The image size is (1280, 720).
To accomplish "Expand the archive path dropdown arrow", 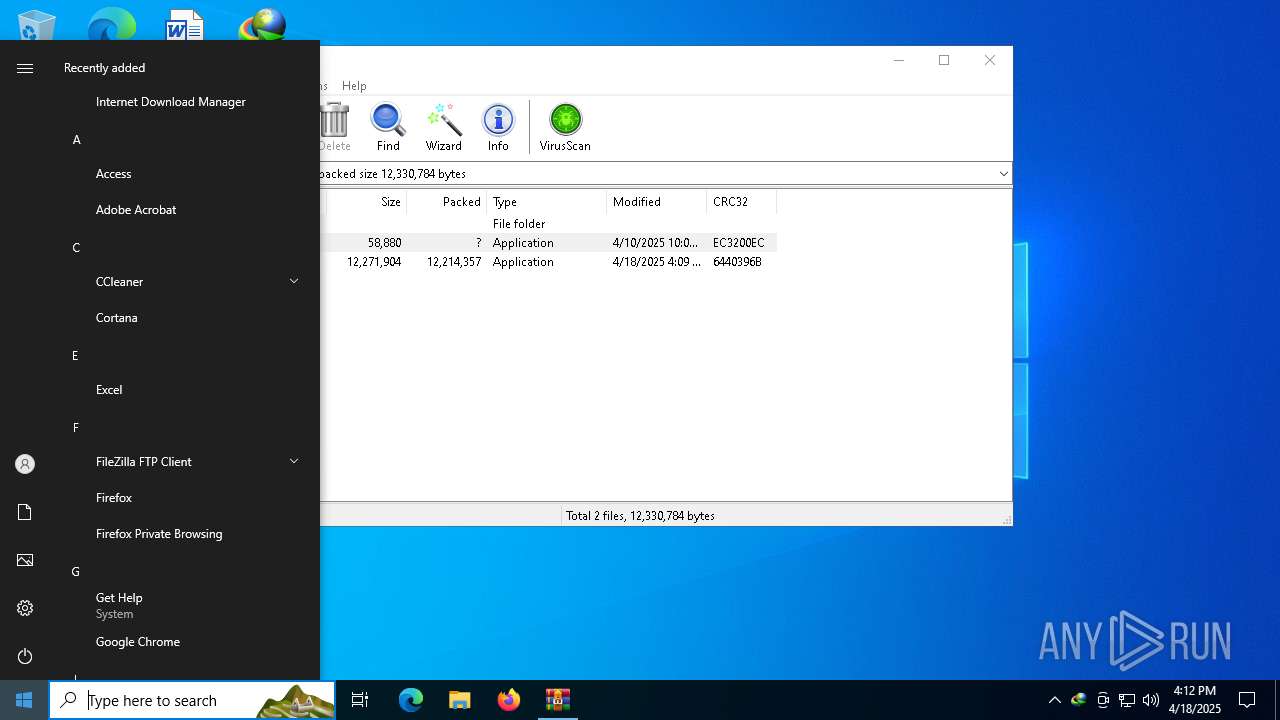I will [1003, 174].
